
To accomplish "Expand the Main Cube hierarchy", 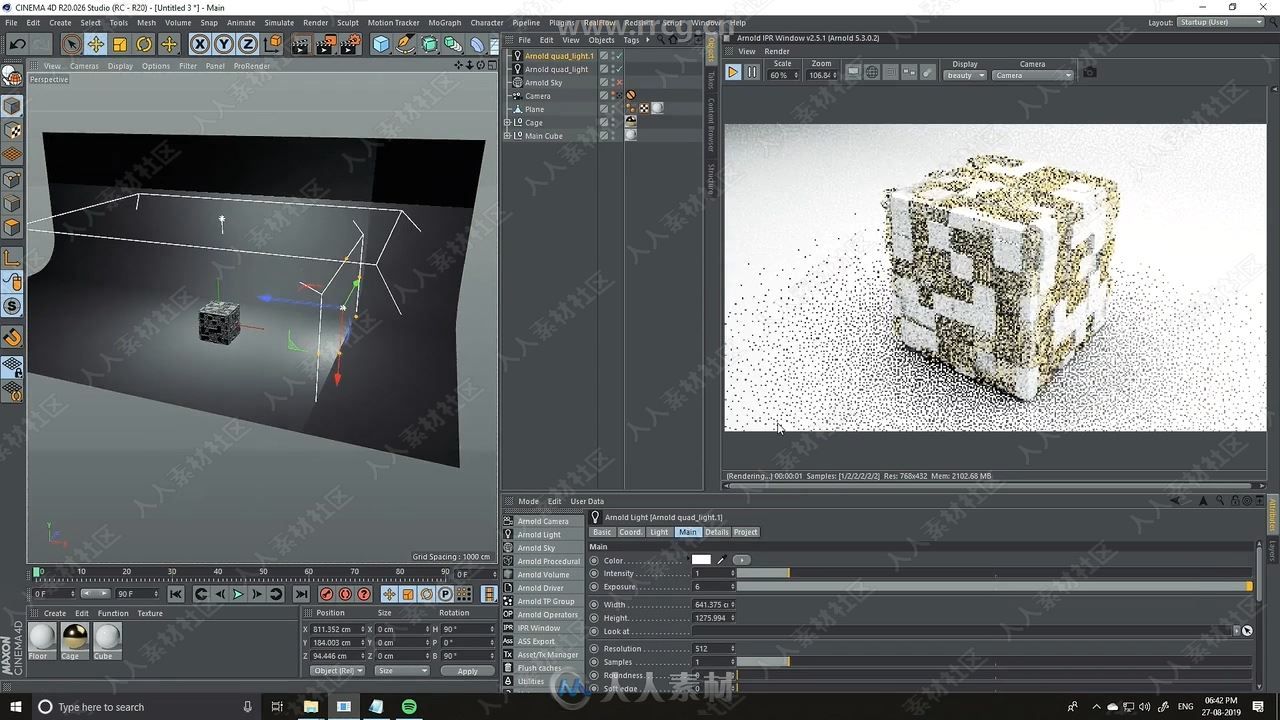I will 507,135.
